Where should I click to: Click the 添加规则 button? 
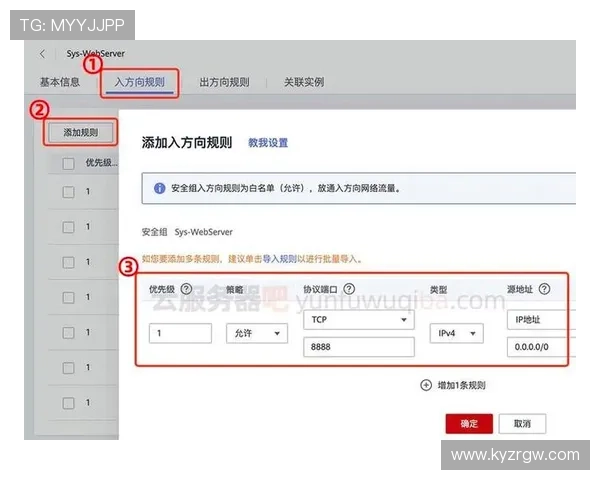click(81, 132)
